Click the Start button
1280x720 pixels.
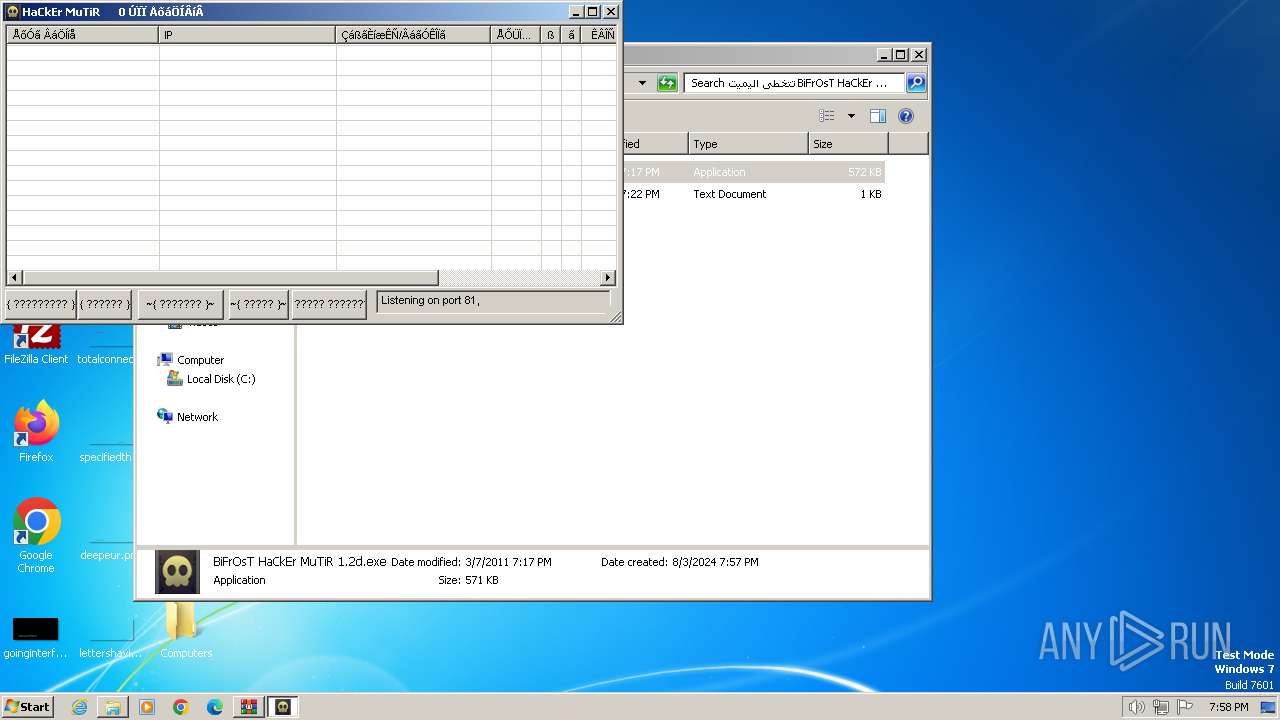[x=28, y=707]
